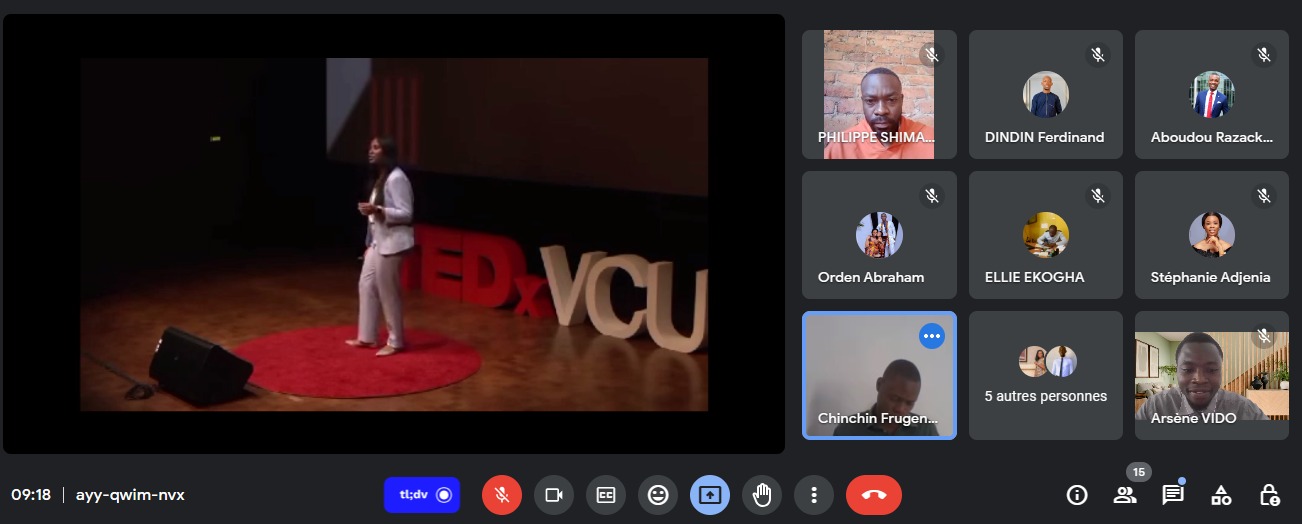Open the activities panel

[1221, 494]
